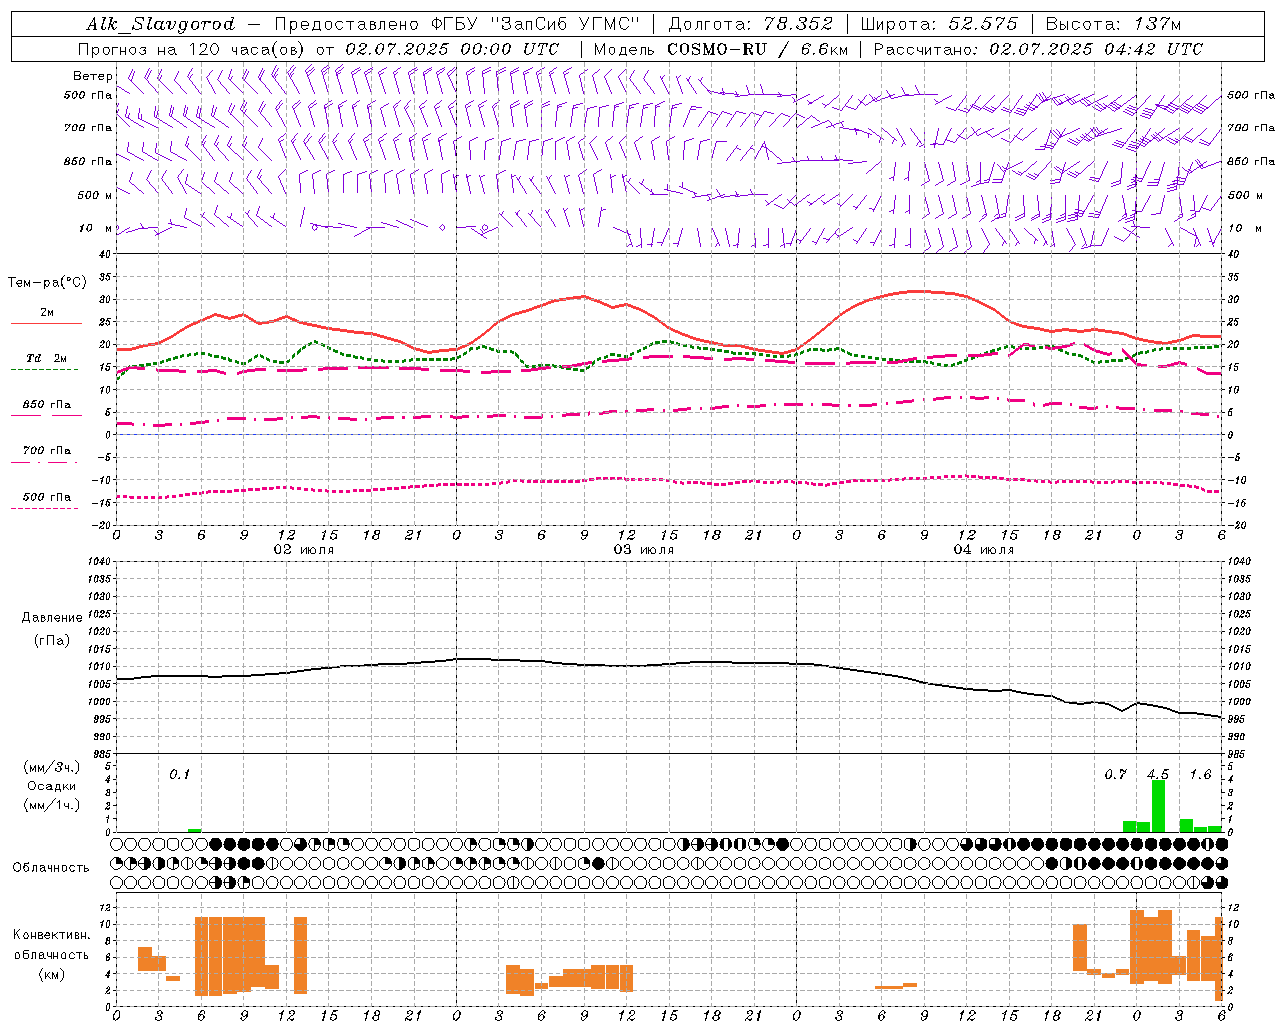
Task: Click the Ветер panel label
Action: 92,76
